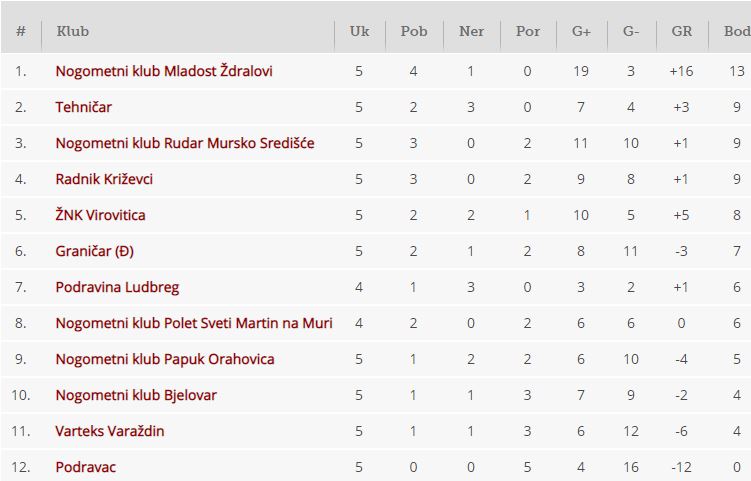Viewport: 751px width, 481px height.
Task: Click the Ner column header
Action: tap(471, 32)
